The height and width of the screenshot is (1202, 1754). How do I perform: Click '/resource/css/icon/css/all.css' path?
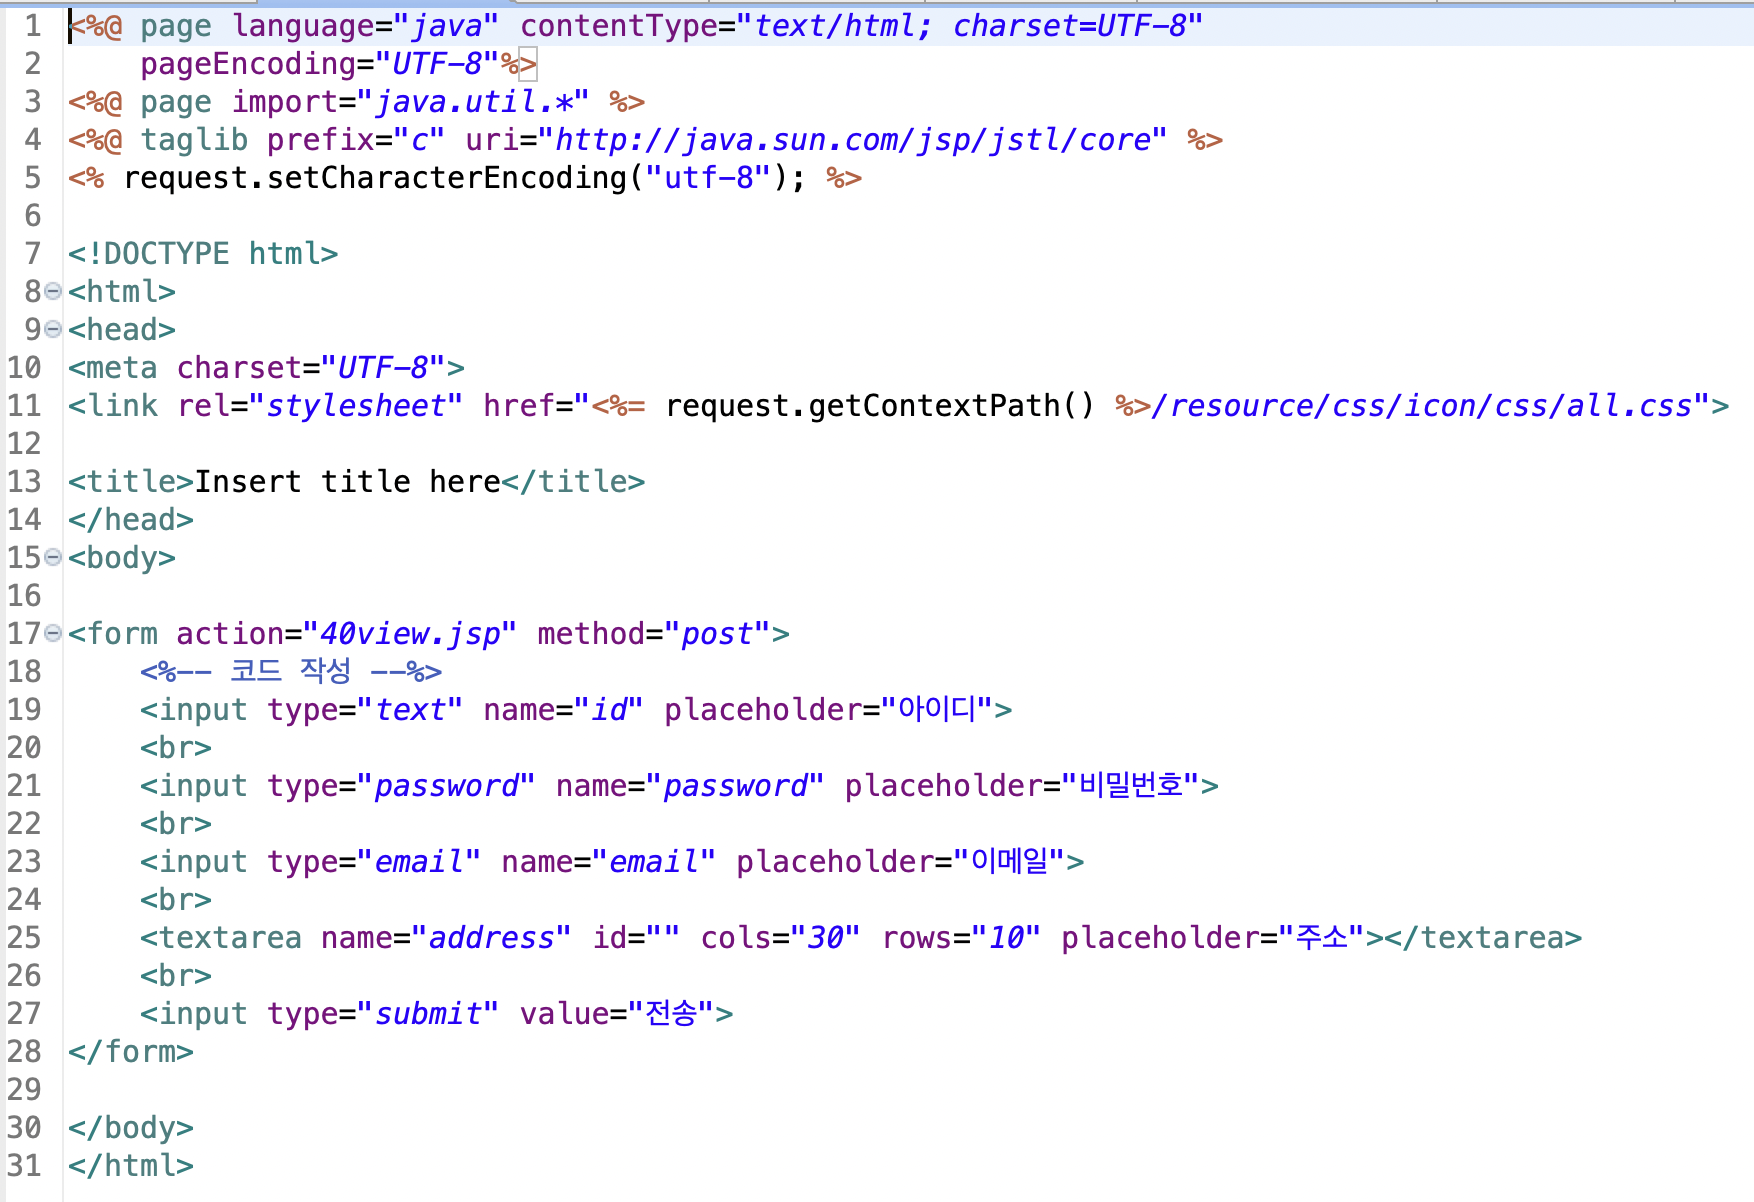coord(1422,406)
